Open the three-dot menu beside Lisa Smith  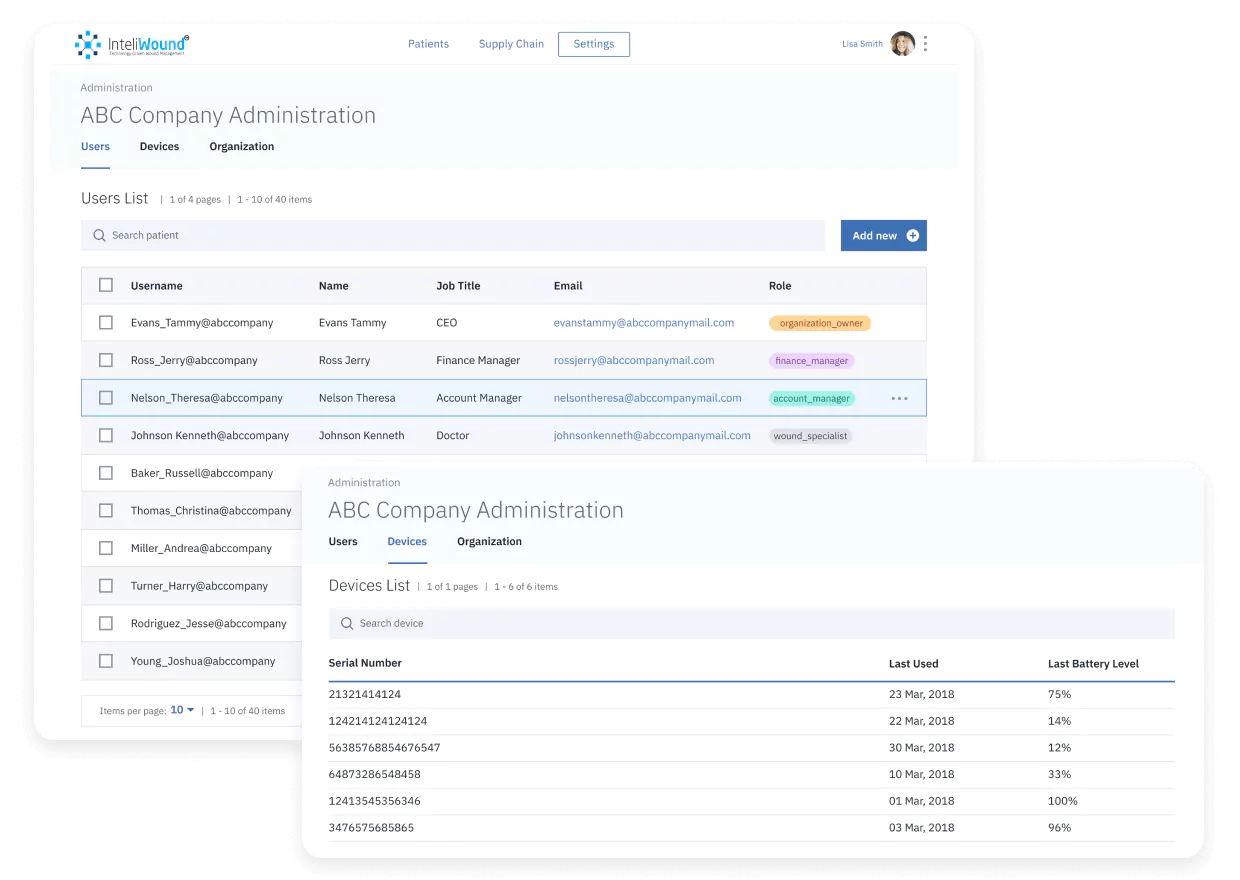[x=926, y=44]
